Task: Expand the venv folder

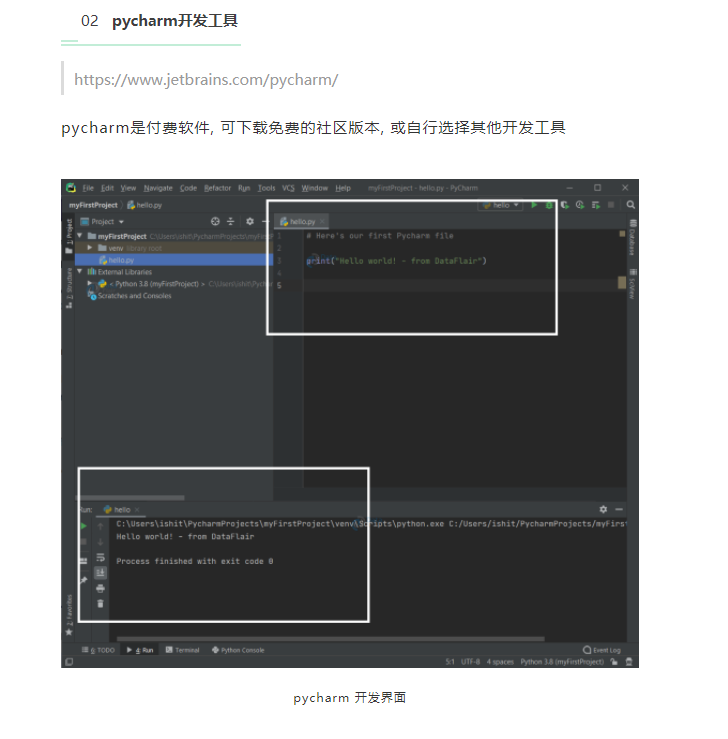Action: [90, 248]
